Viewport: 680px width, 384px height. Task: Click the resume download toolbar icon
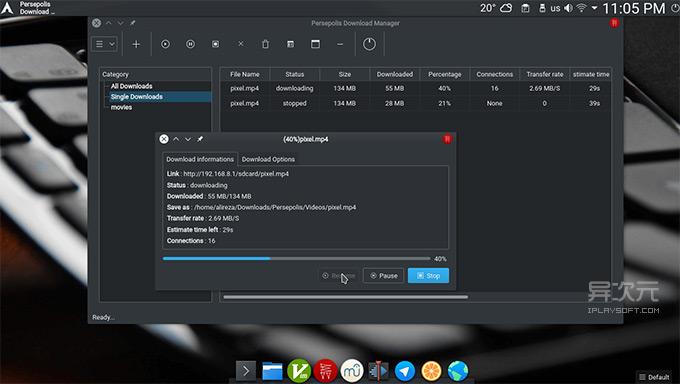point(165,44)
